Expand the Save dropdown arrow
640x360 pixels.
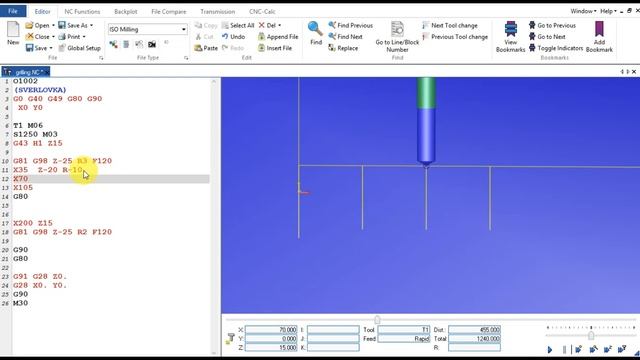pyautogui.click(x=51, y=48)
